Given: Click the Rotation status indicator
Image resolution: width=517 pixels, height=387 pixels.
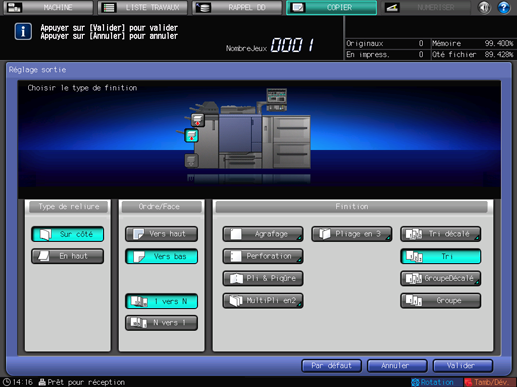Looking at the screenshot, I should 433,382.
